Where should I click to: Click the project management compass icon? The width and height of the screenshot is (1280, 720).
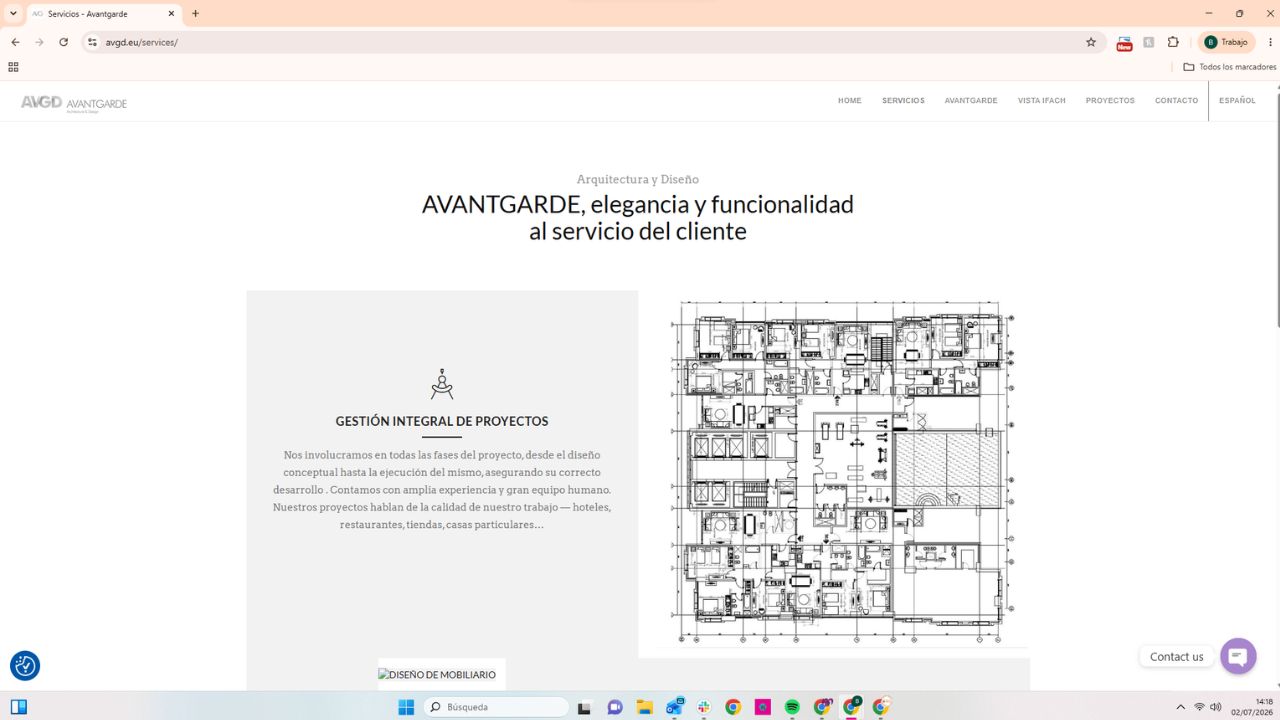(x=442, y=384)
